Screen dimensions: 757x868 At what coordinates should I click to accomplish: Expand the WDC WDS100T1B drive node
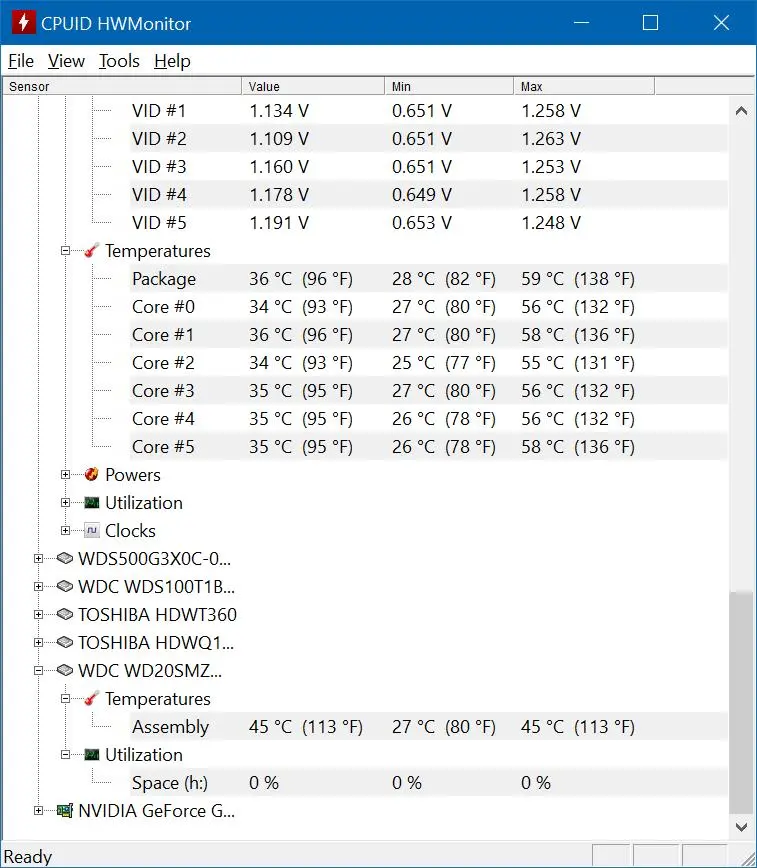point(38,586)
